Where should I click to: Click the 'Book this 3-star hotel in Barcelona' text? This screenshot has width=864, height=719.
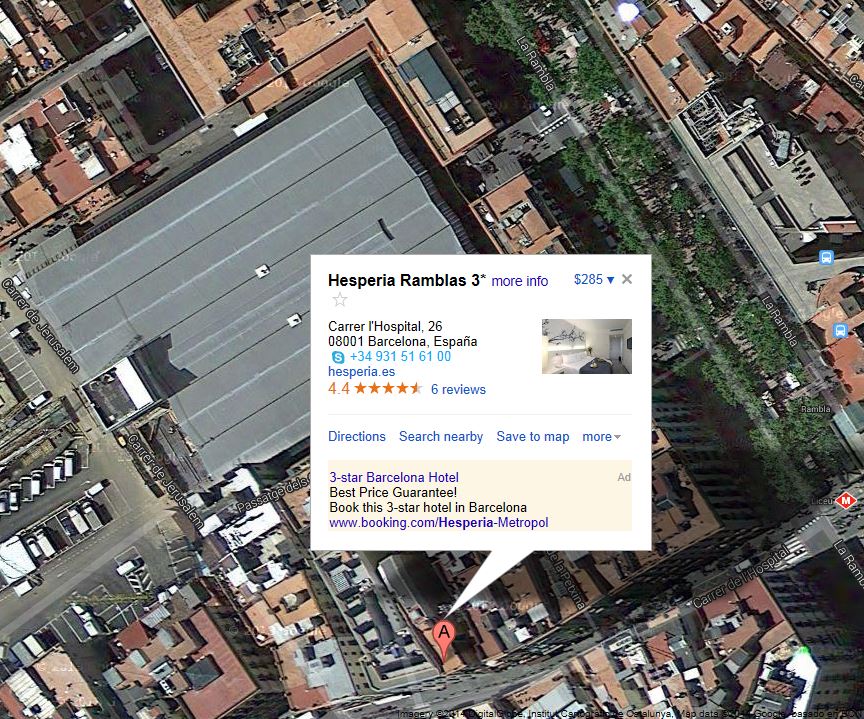pos(428,507)
